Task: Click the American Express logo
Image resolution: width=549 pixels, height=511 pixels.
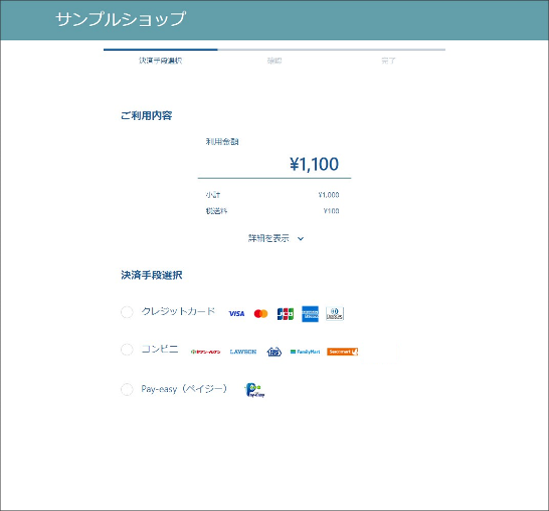Action: pyautogui.click(x=310, y=314)
